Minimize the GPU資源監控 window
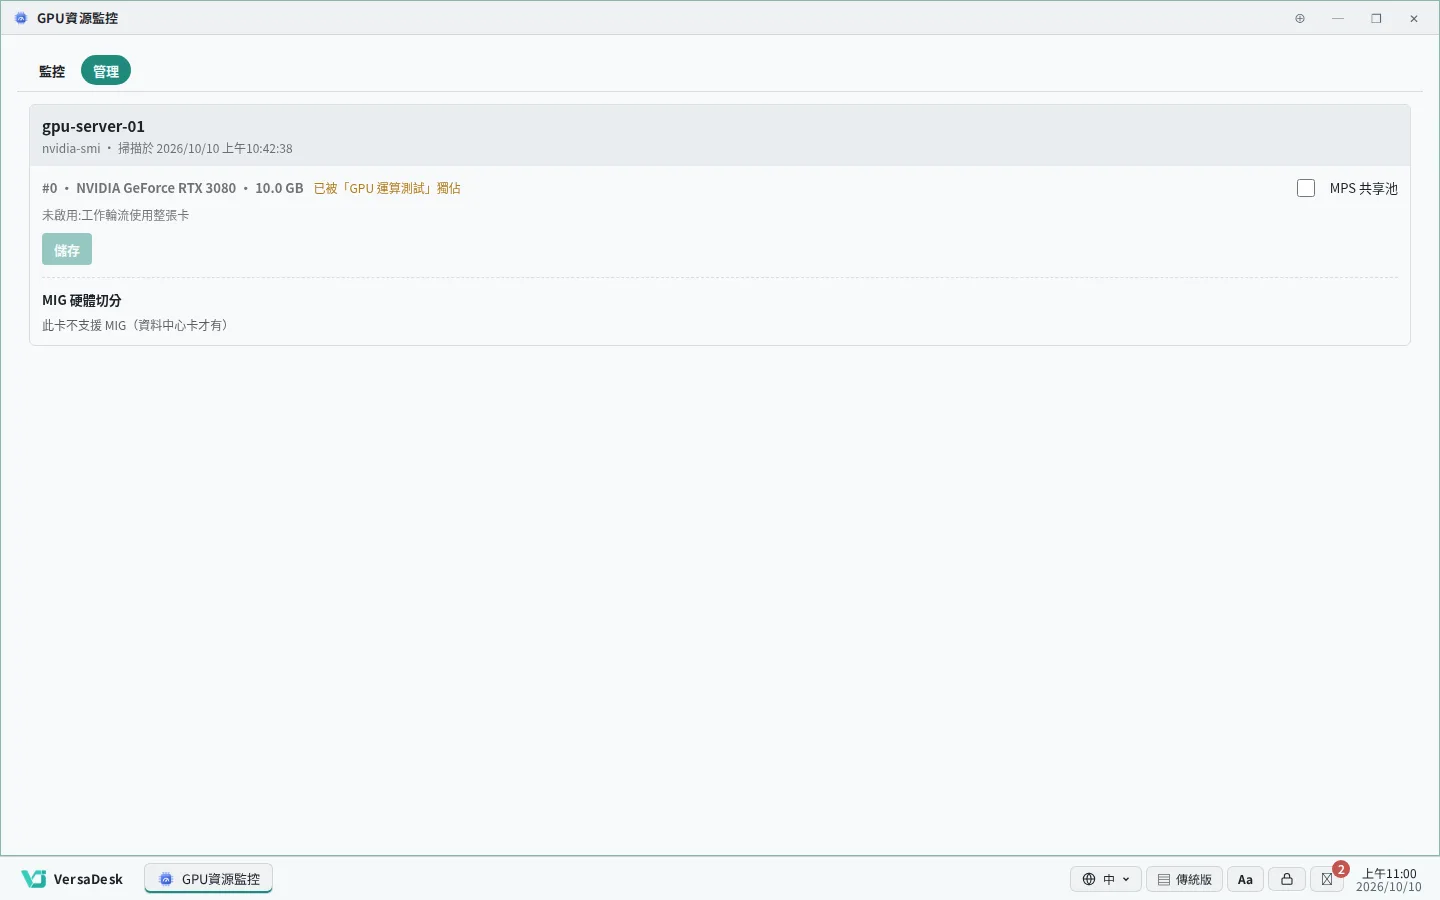The width and height of the screenshot is (1440, 900). tap(1338, 18)
